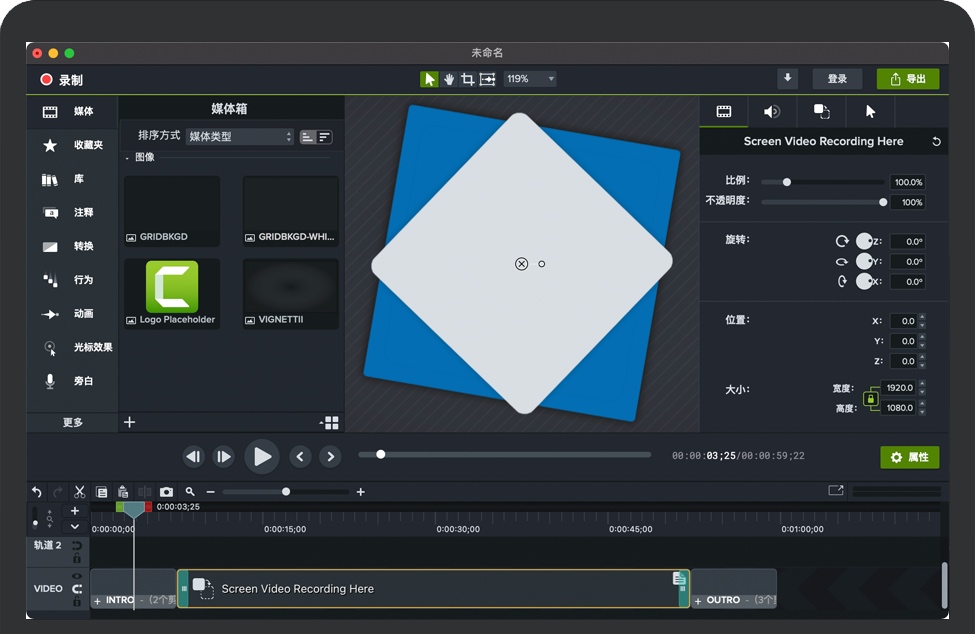
Task: Open 光标效果 (Cursor Effects) in the sidebar
Action: click(x=72, y=348)
